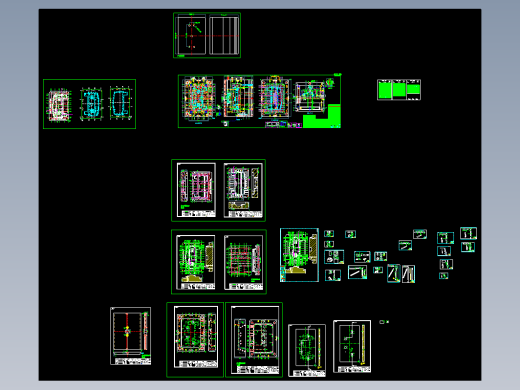Select the first colorful assembly plan view

198,98
